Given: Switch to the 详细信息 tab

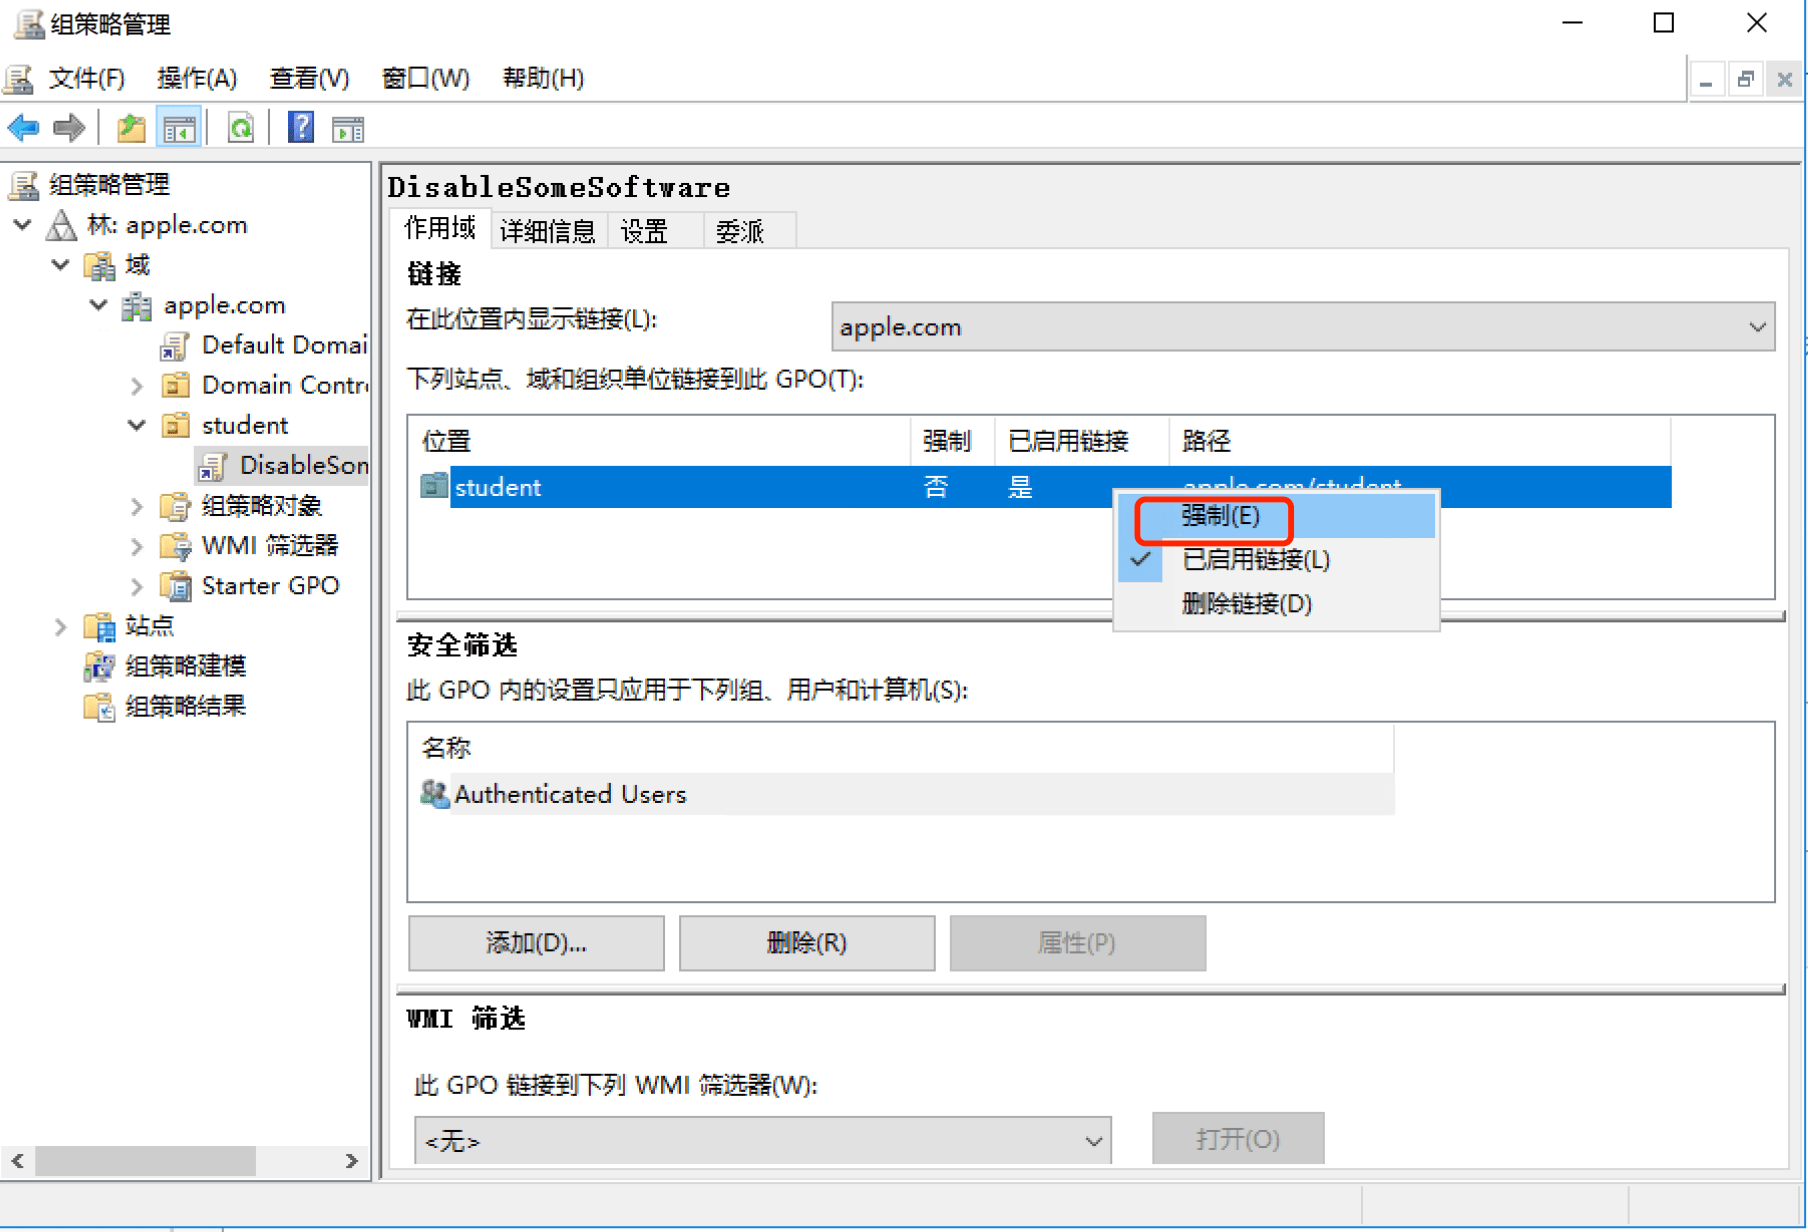Looking at the screenshot, I should click(x=547, y=231).
